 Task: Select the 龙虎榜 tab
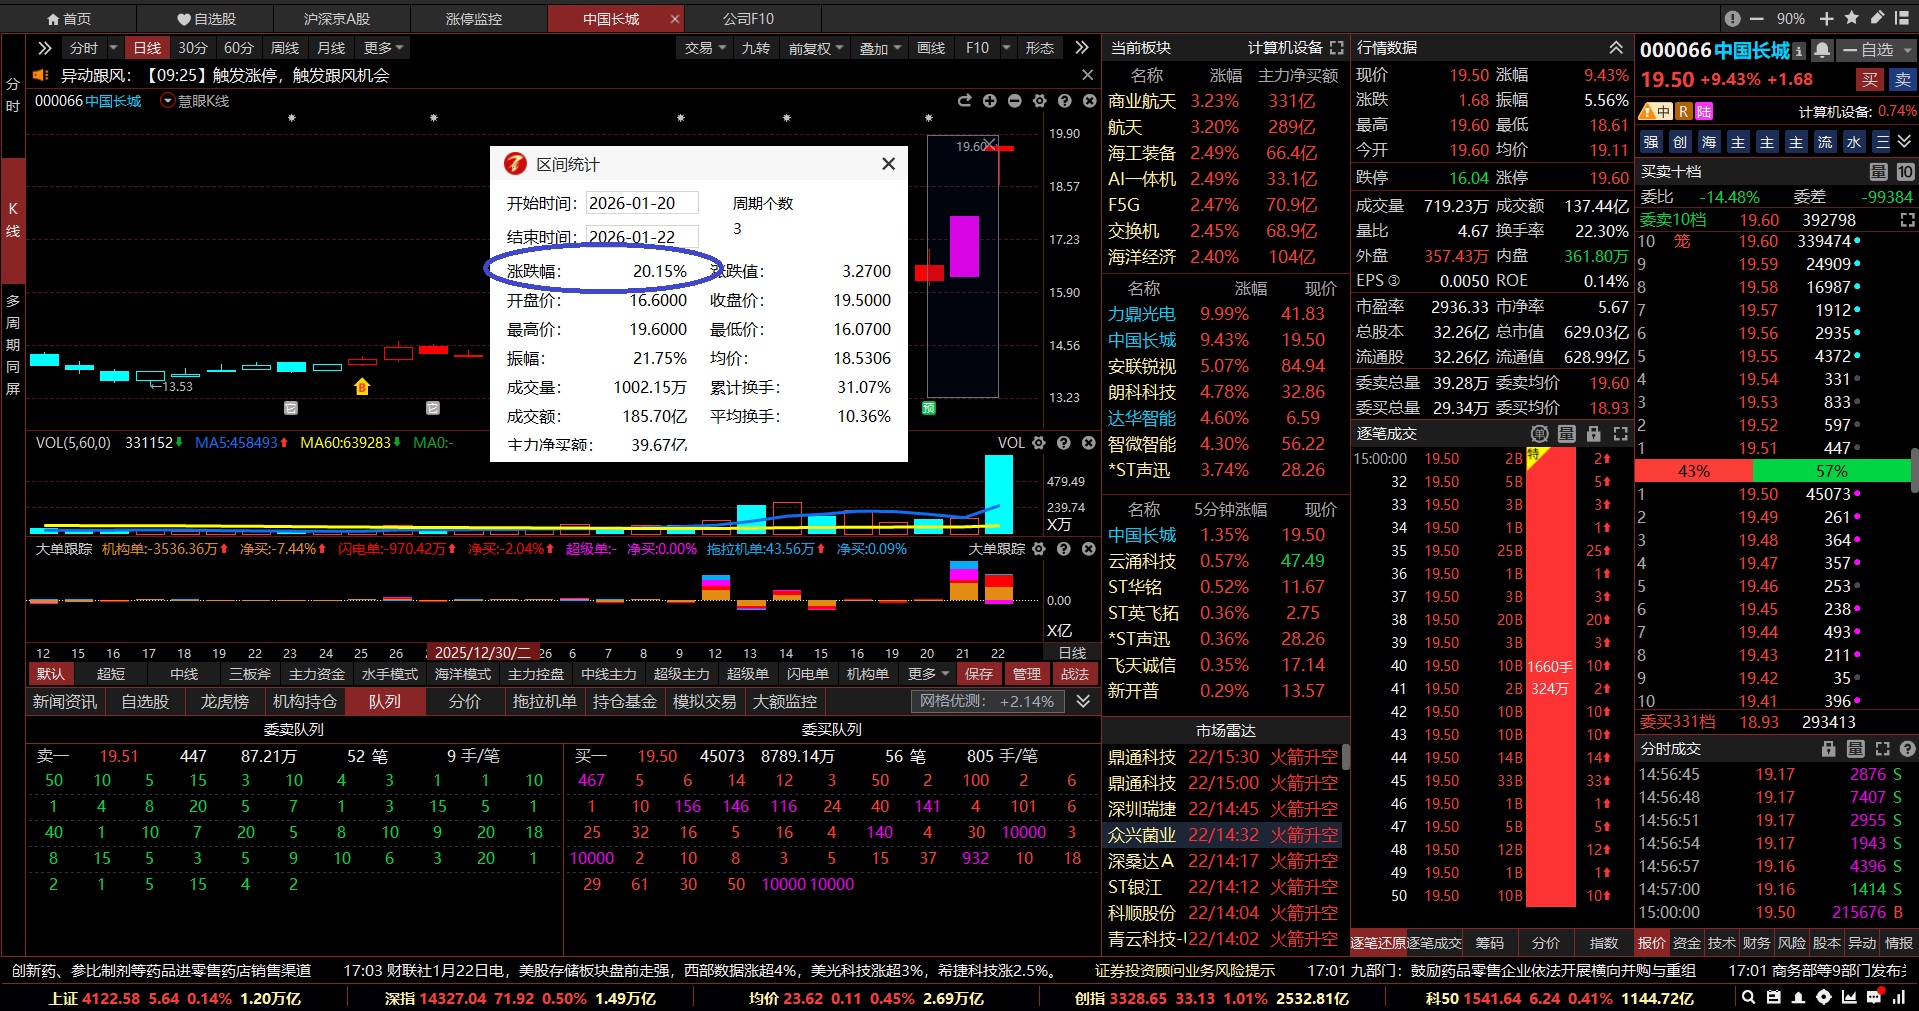(224, 702)
